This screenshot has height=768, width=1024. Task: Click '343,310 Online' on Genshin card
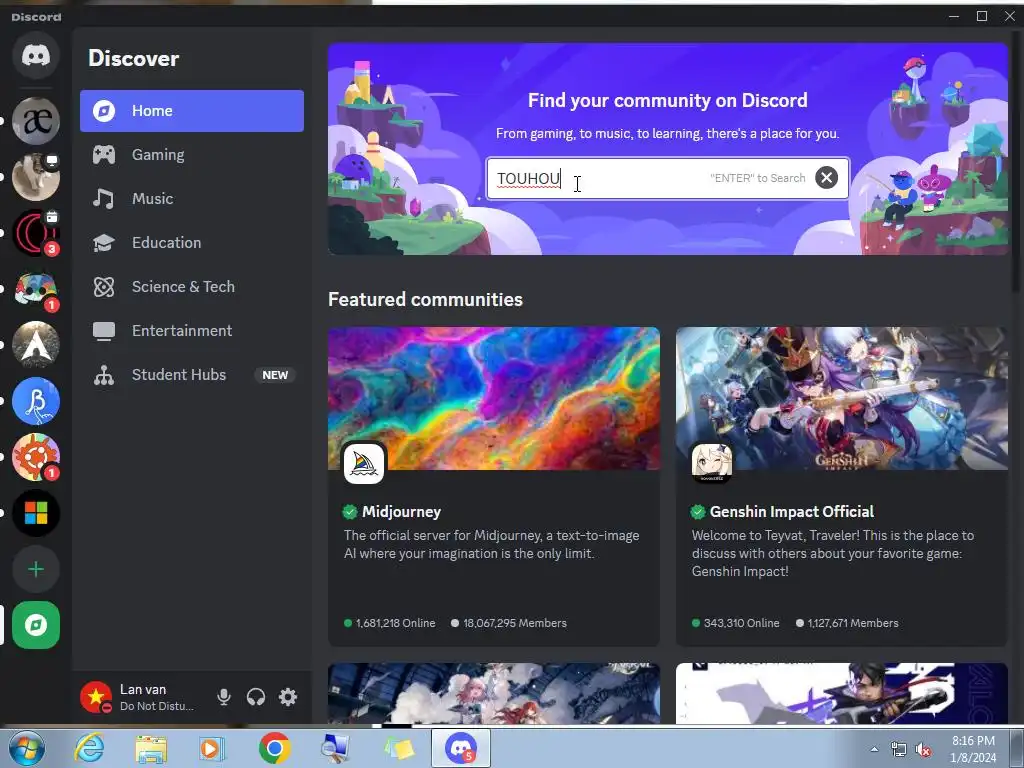[741, 623]
